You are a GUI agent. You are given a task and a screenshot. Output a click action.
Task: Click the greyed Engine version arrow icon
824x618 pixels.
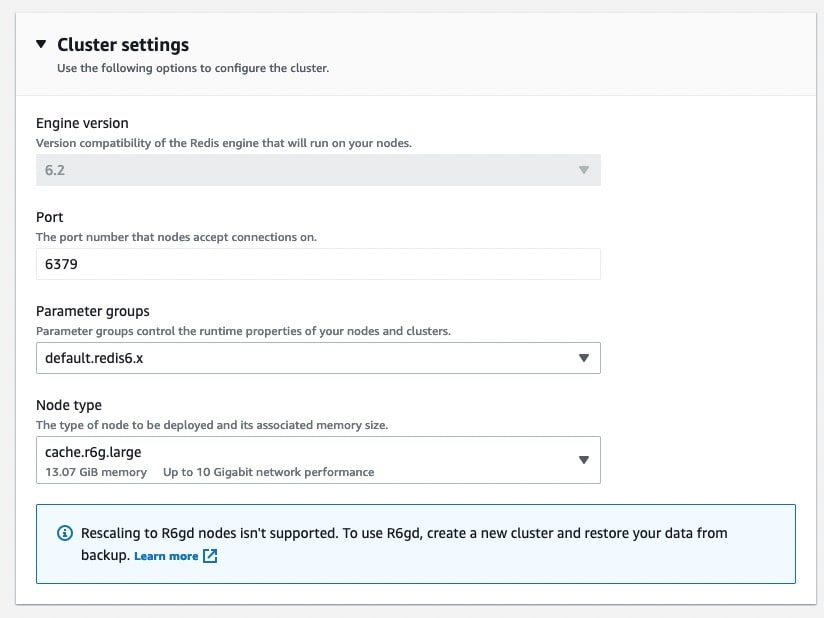(x=584, y=170)
